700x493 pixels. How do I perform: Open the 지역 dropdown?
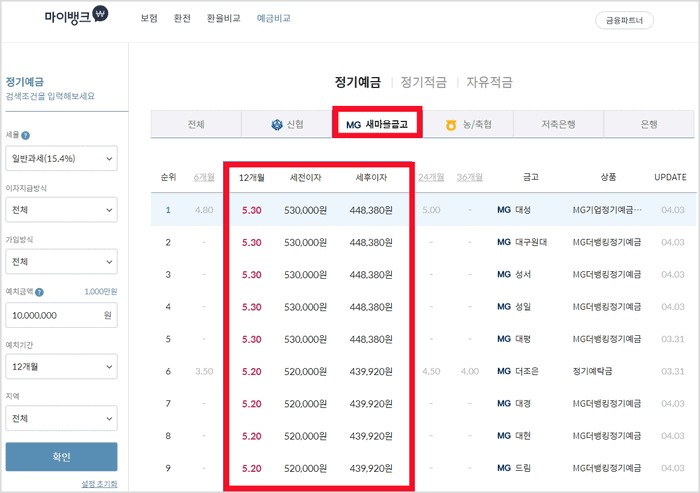pos(62,418)
